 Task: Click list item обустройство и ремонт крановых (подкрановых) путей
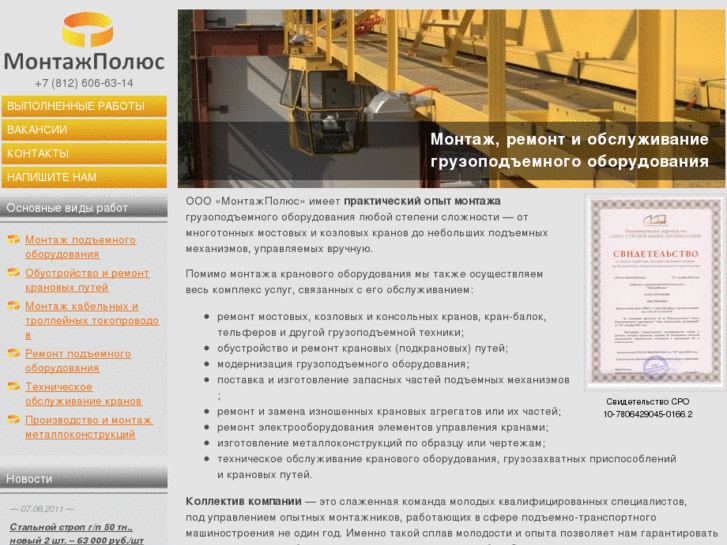[363, 348]
